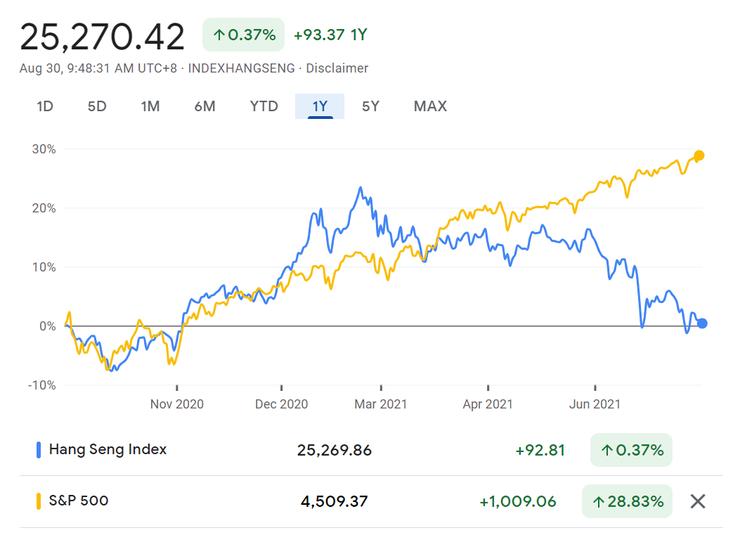Click the Mar 2021 axis label
The image size is (740, 545).
point(382,404)
